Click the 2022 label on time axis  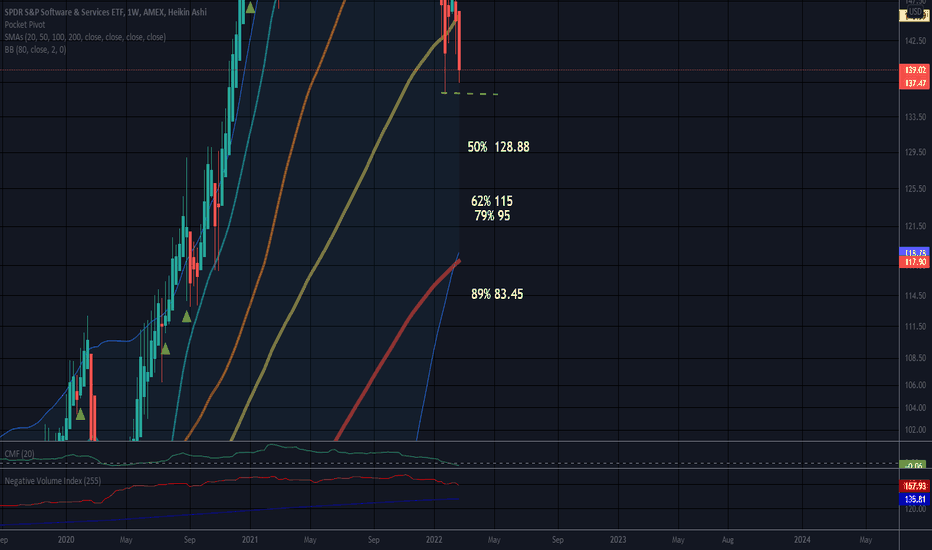point(434,540)
